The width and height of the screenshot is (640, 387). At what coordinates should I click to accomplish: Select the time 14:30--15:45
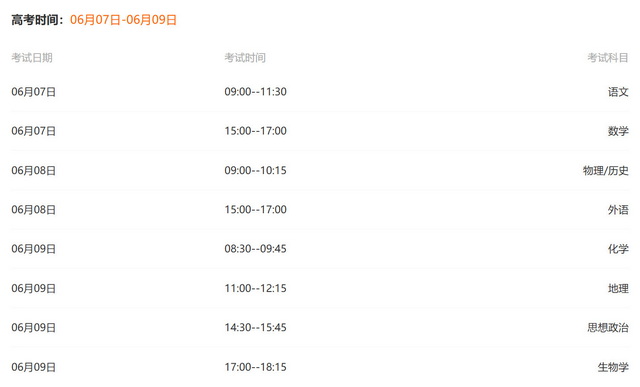point(256,327)
